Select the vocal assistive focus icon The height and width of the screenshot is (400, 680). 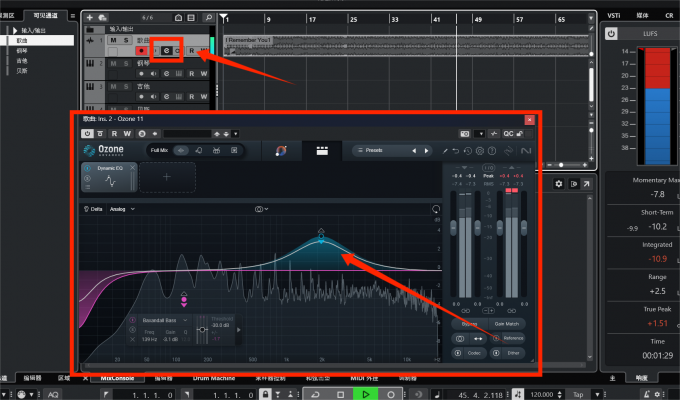pyautogui.click(x=199, y=151)
